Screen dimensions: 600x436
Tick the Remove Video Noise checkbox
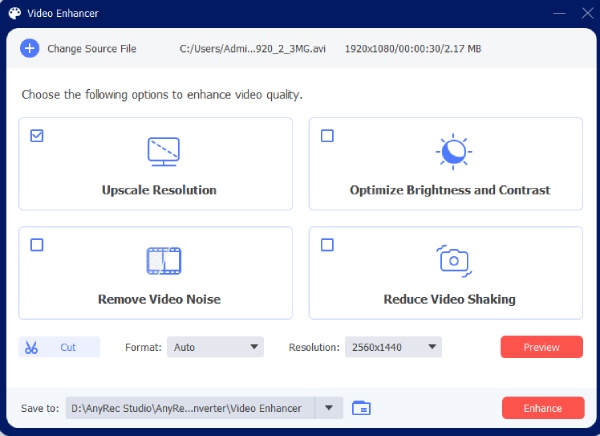click(x=37, y=245)
